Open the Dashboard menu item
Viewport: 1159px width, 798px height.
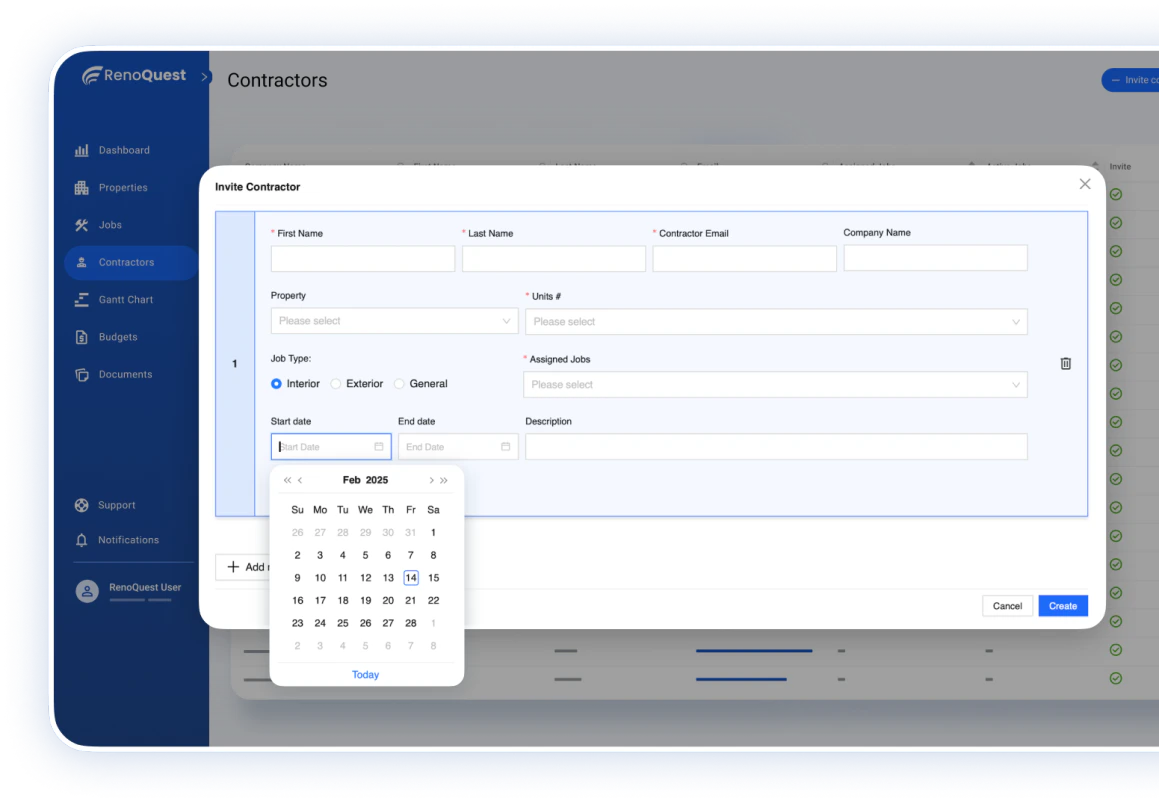tap(124, 150)
